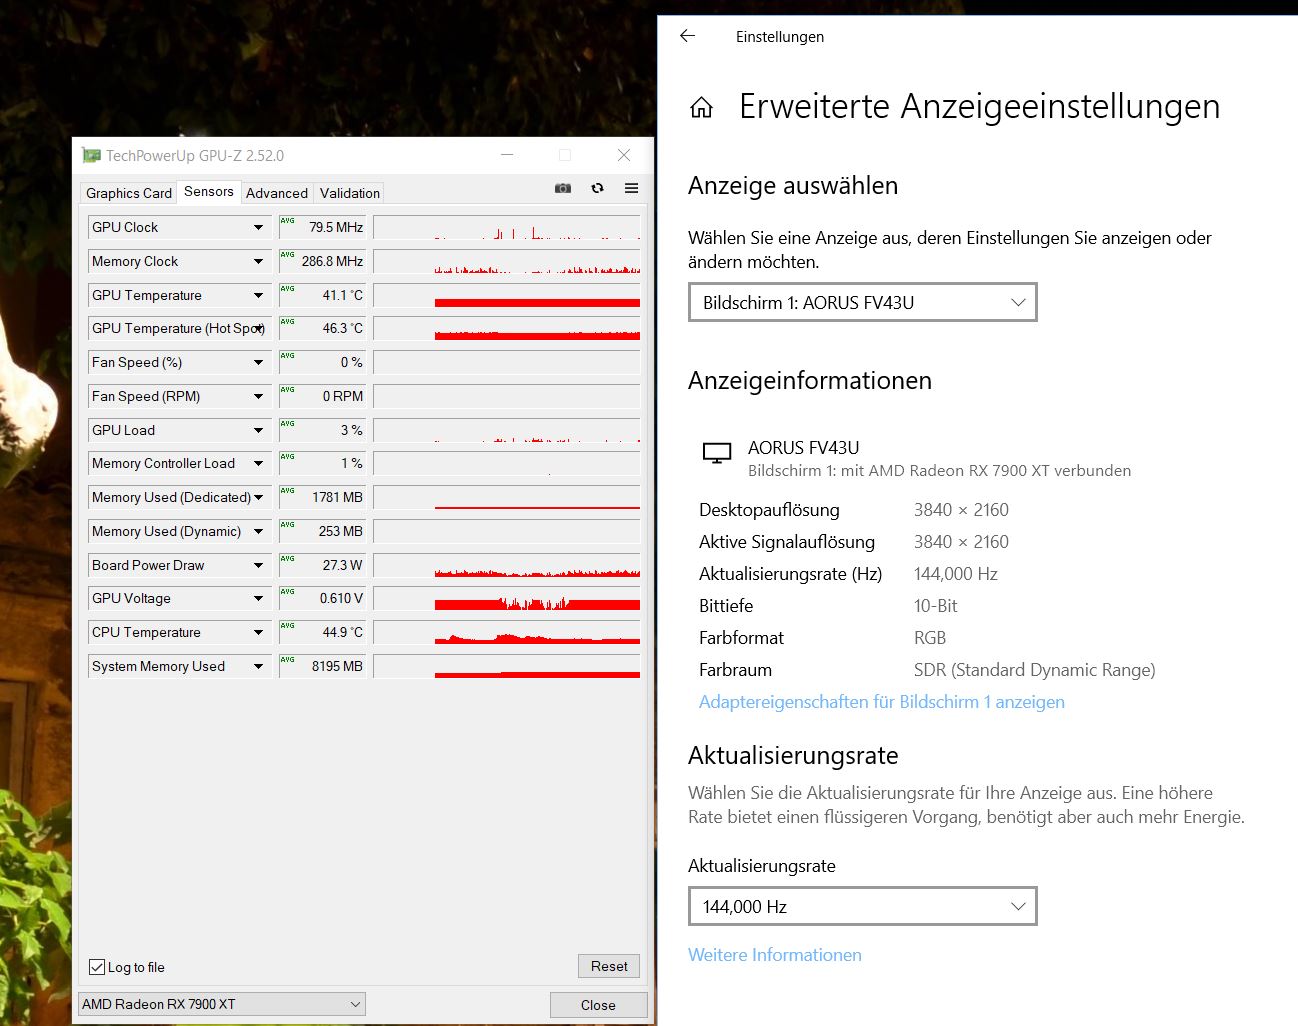Expand the System Memory Used dropdown
This screenshot has width=1298, height=1026.
tap(258, 667)
